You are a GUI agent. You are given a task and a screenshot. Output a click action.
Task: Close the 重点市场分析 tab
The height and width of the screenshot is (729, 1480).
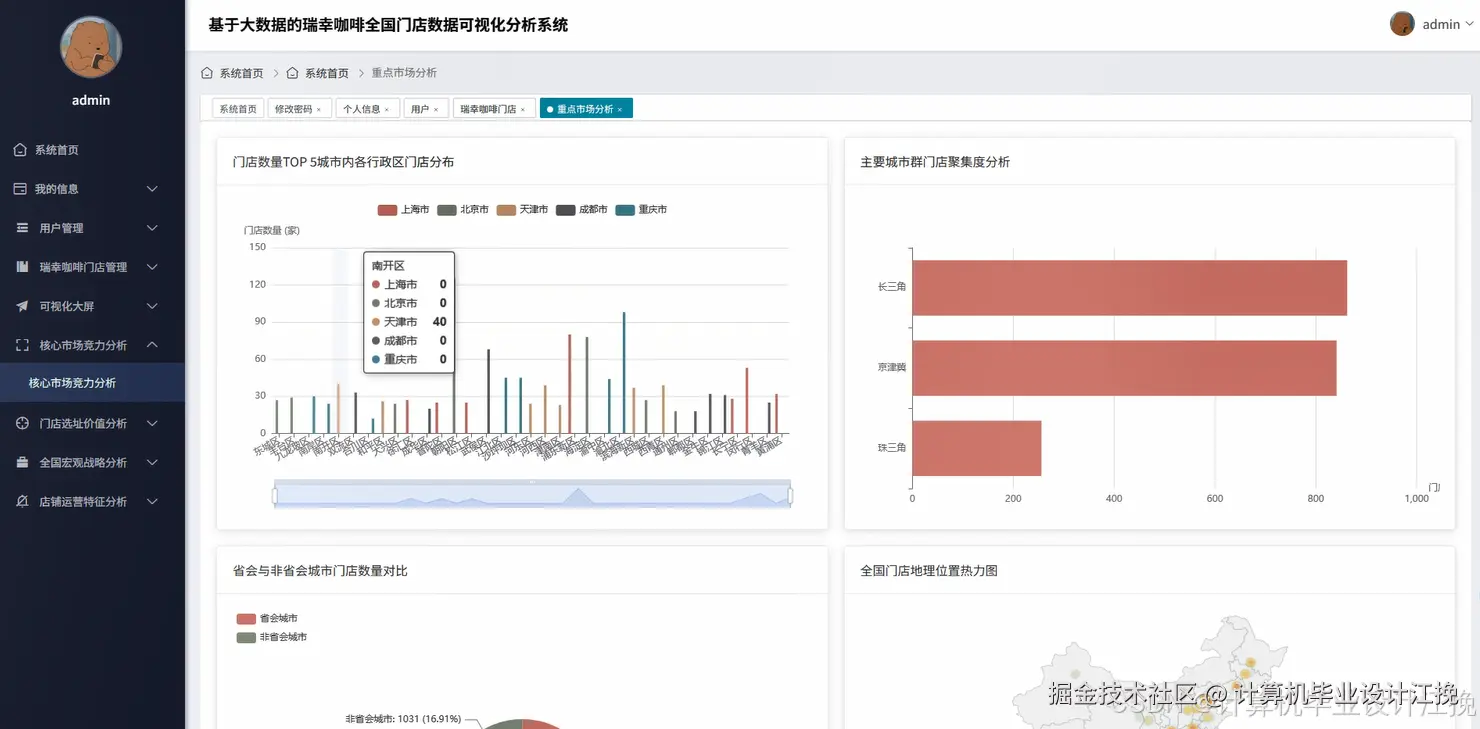(x=620, y=109)
